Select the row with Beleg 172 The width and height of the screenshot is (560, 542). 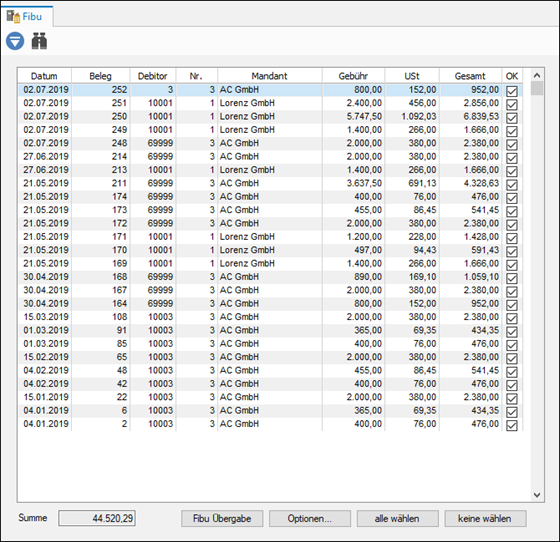(270, 224)
